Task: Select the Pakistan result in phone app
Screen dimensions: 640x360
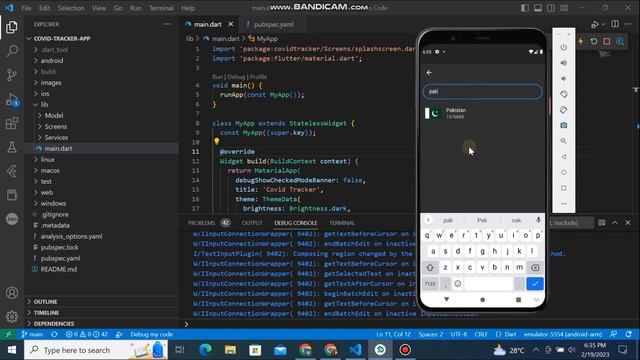Action: tap(482, 113)
